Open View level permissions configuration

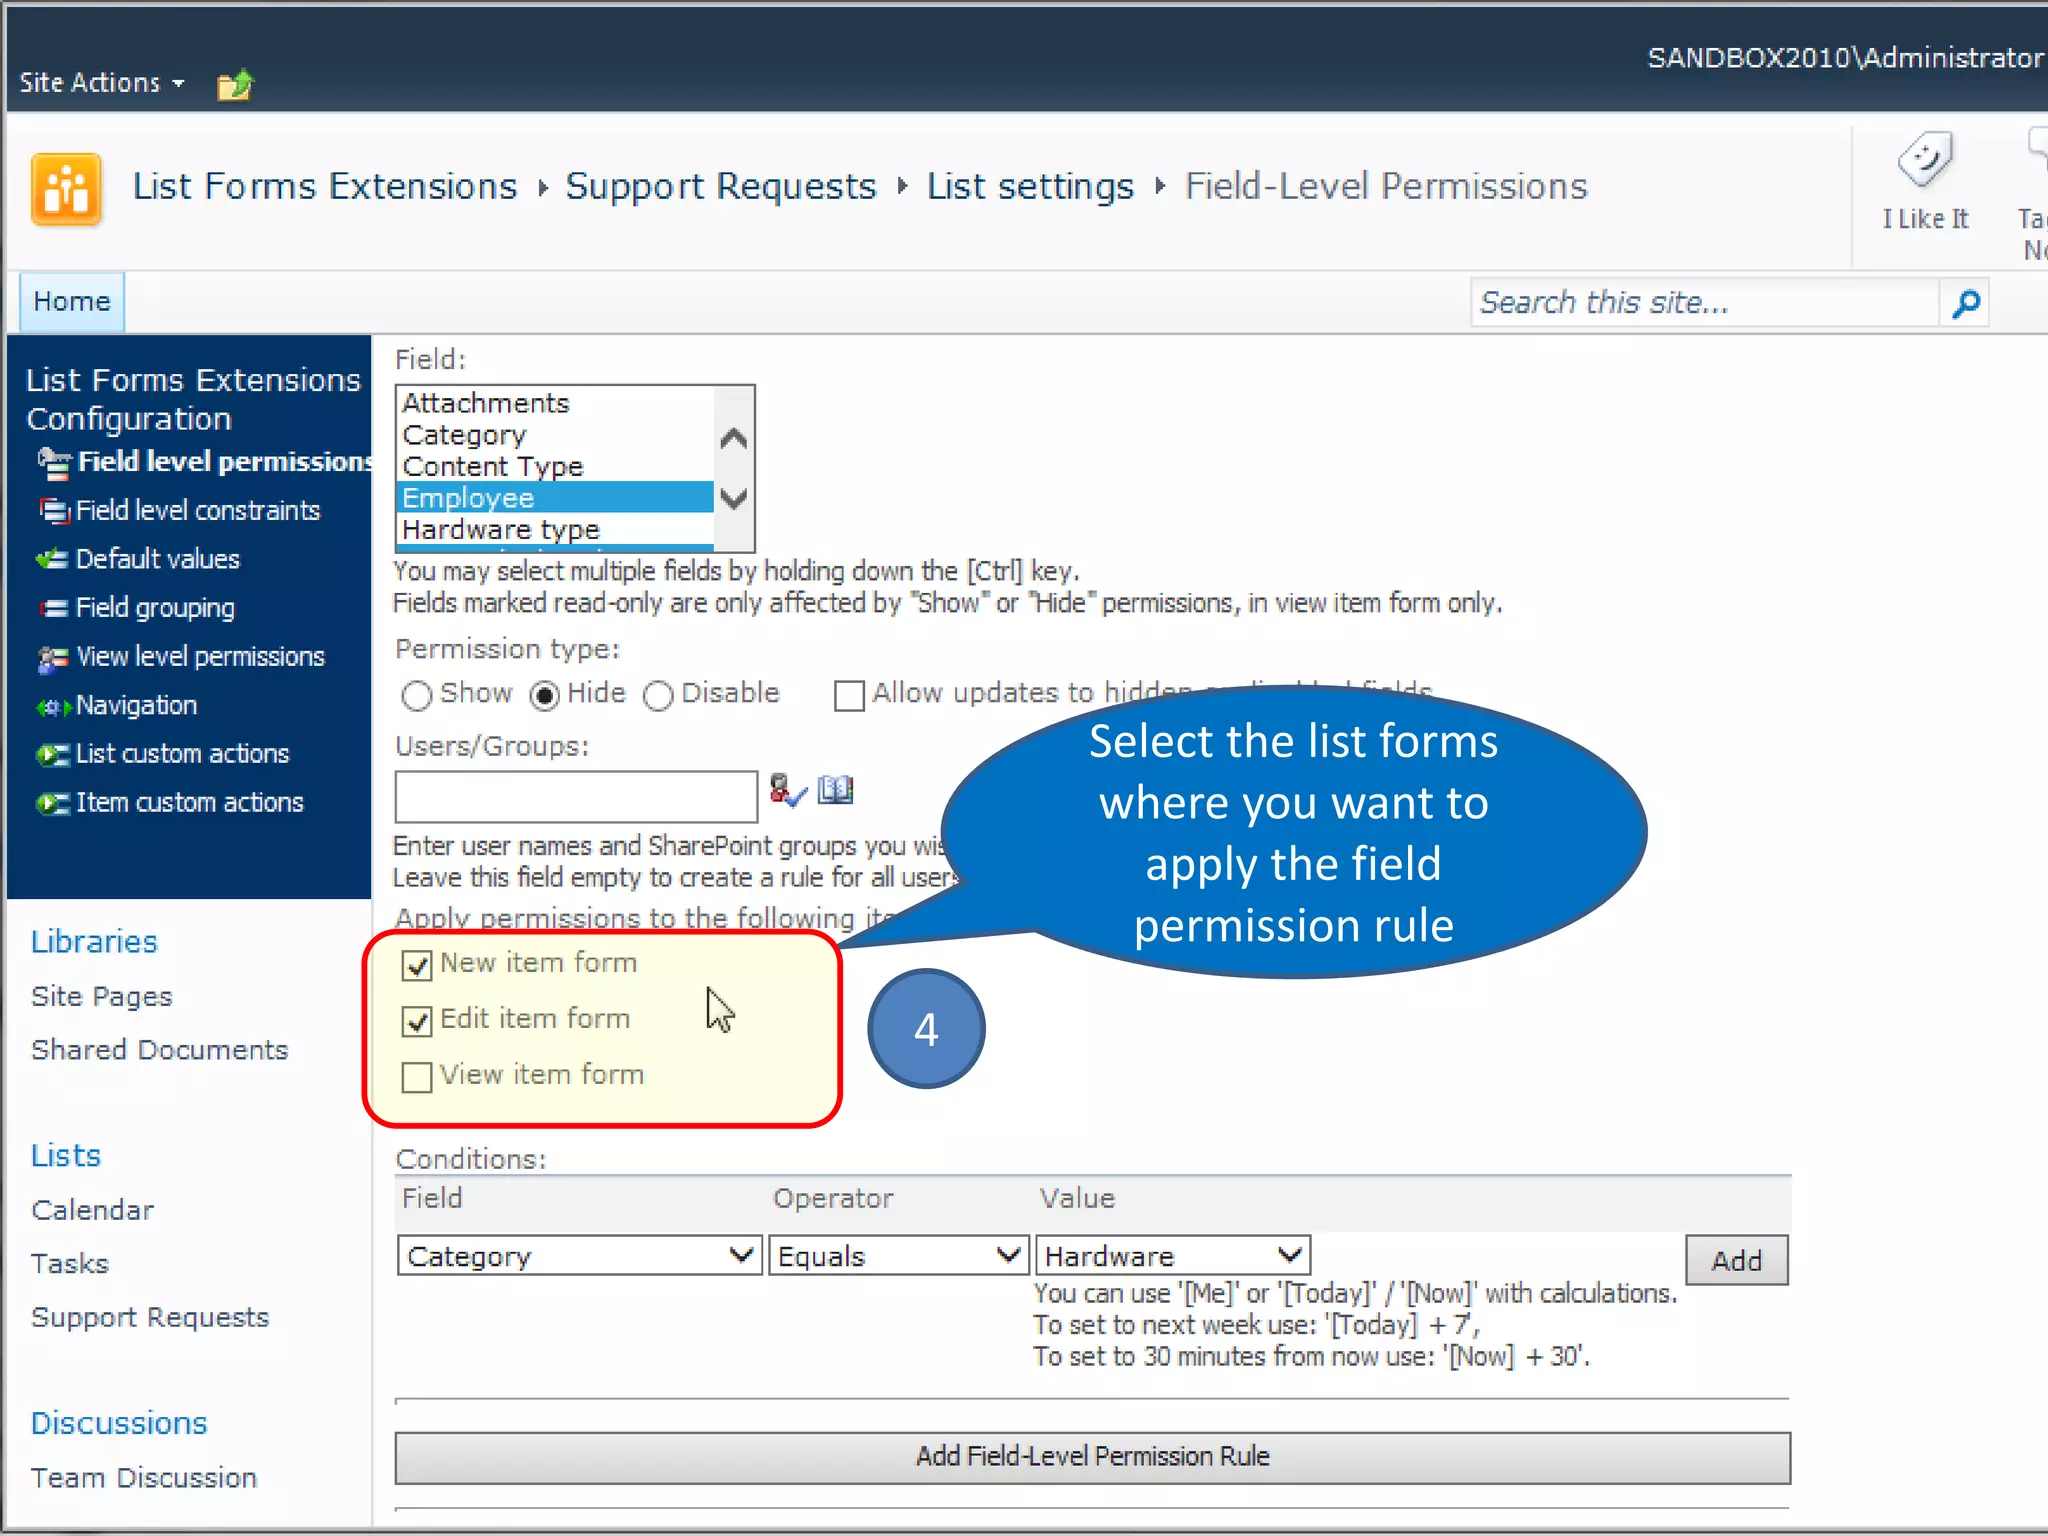coord(201,657)
